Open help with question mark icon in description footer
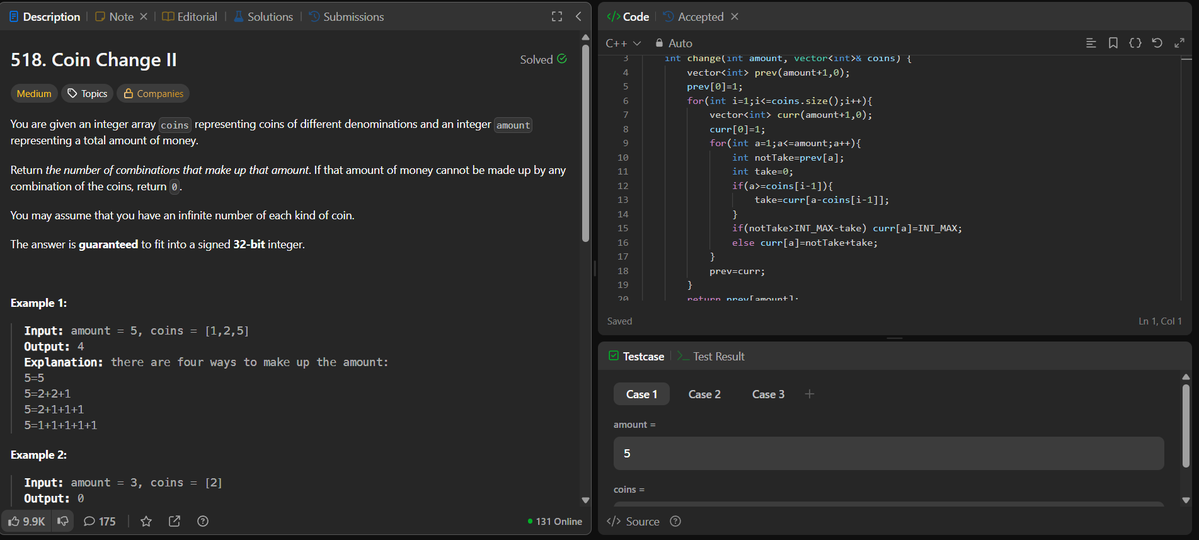Image resolution: width=1199 pixels, height=540 pixels. (203, 522)
